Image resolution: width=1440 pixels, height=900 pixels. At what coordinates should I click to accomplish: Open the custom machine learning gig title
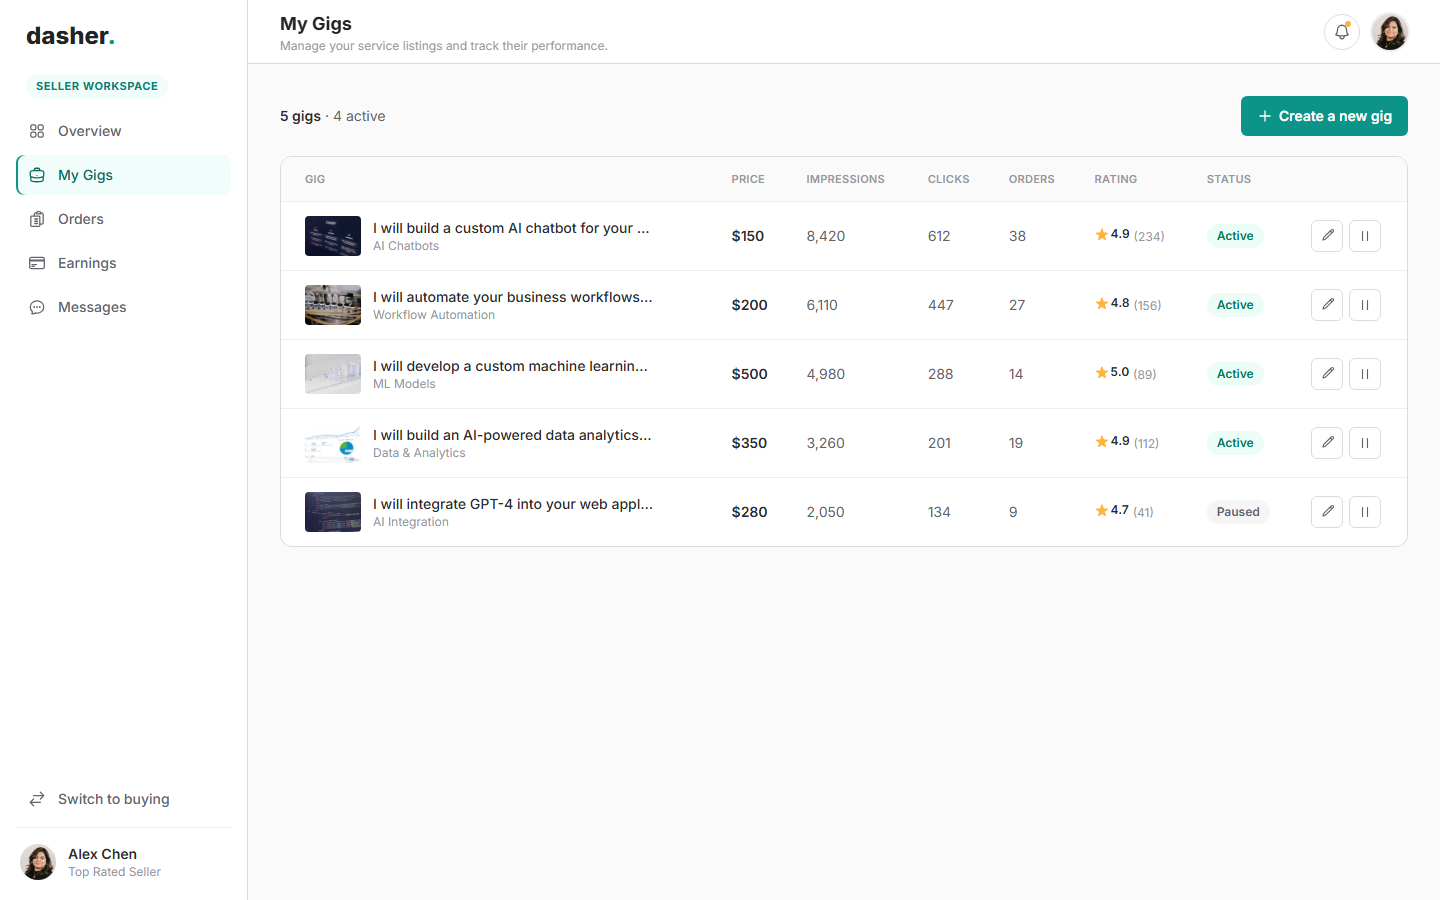[510, 366]
